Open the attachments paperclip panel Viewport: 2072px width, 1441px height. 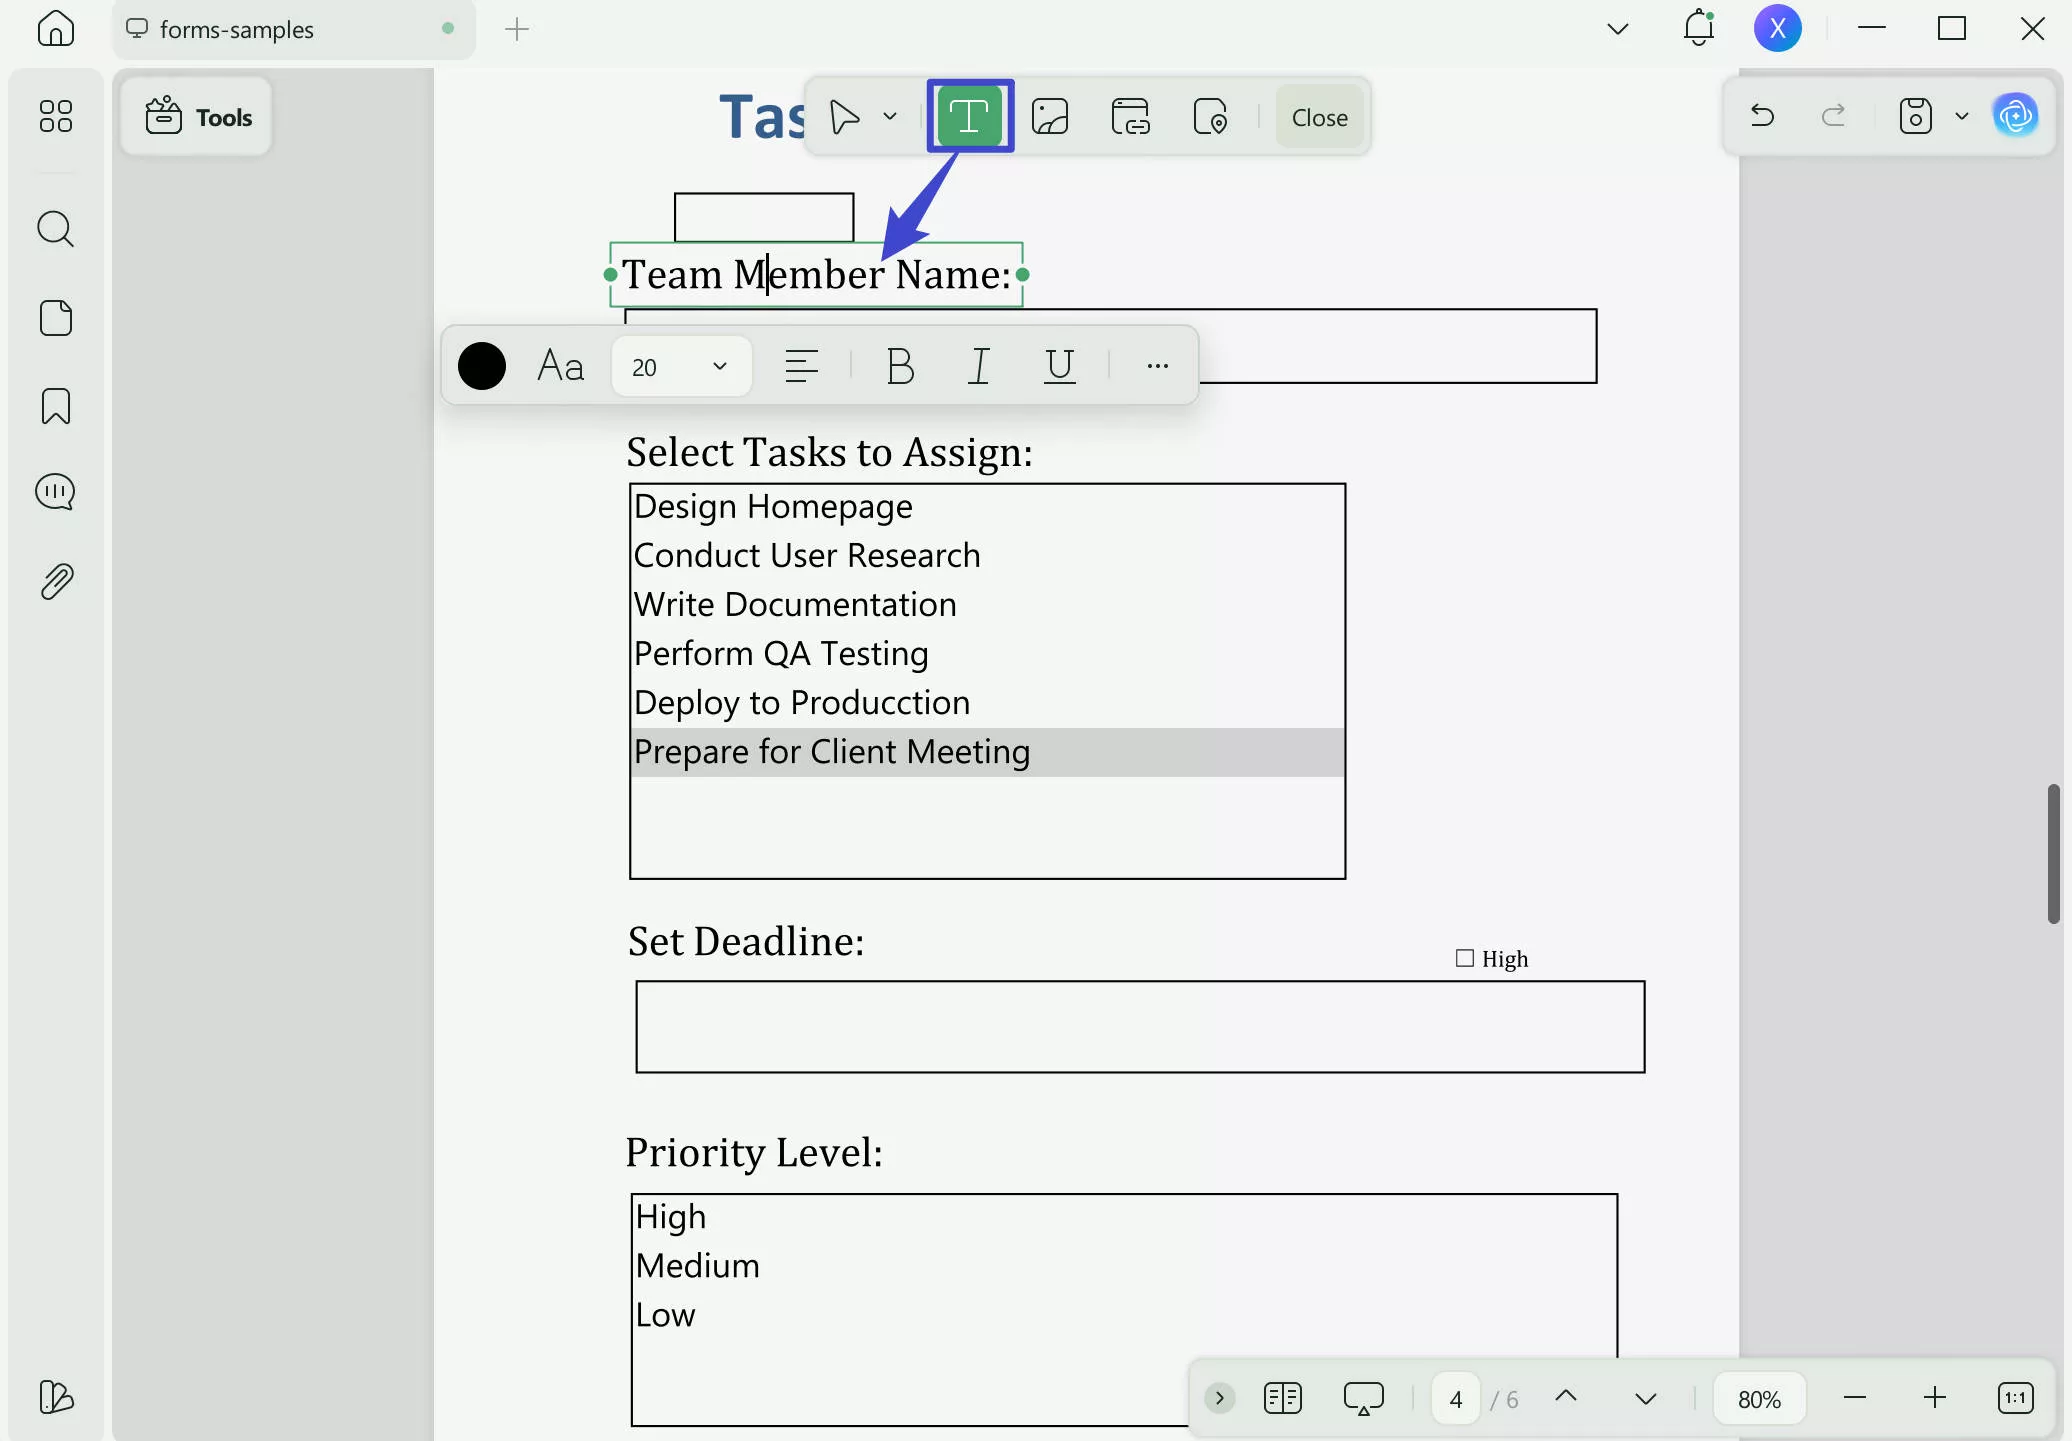click(55, 581)
